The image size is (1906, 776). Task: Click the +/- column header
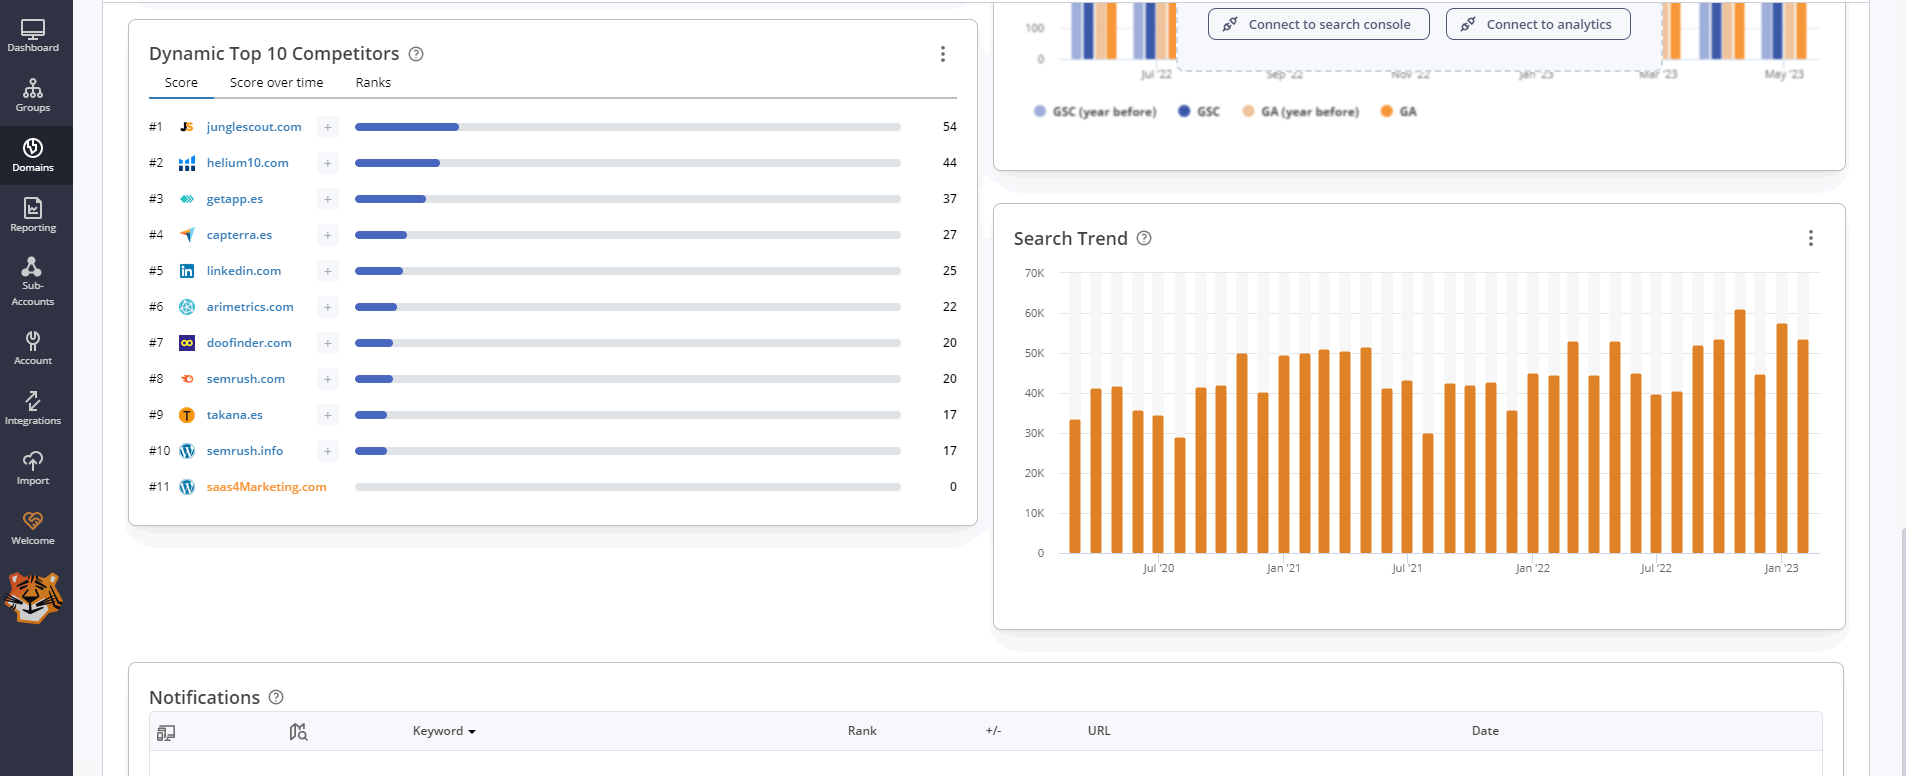(x=993, y=731)
